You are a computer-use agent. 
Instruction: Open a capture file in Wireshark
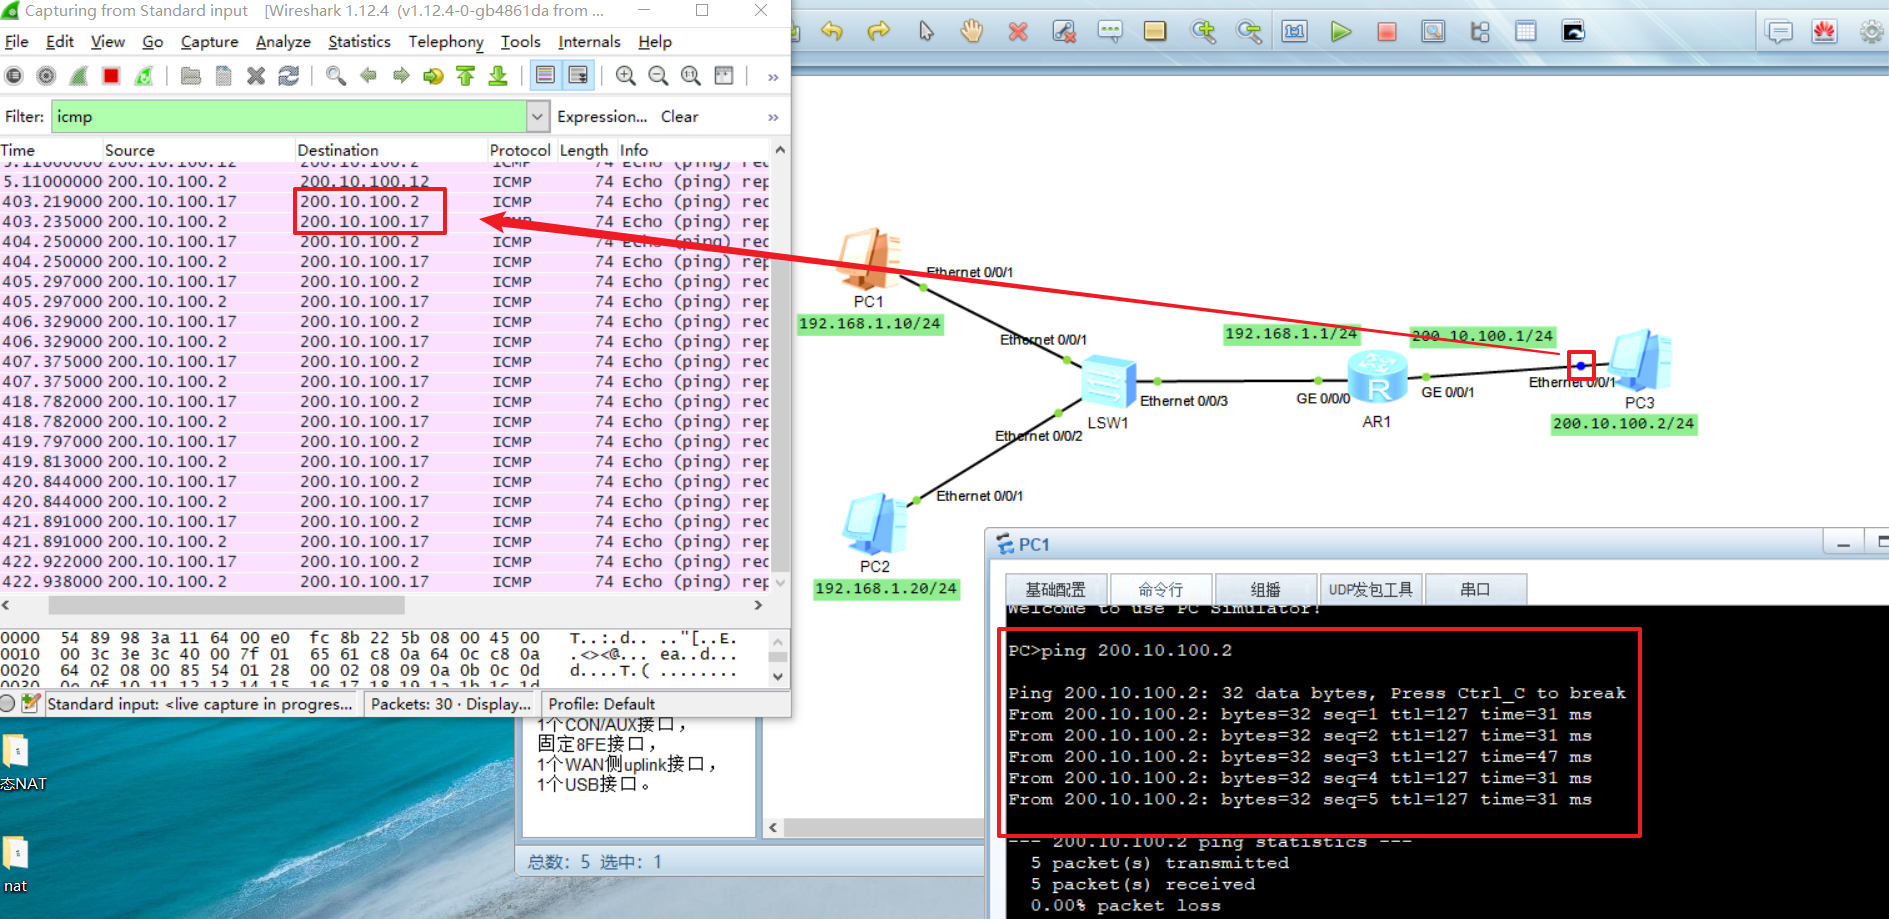point(191,76)
